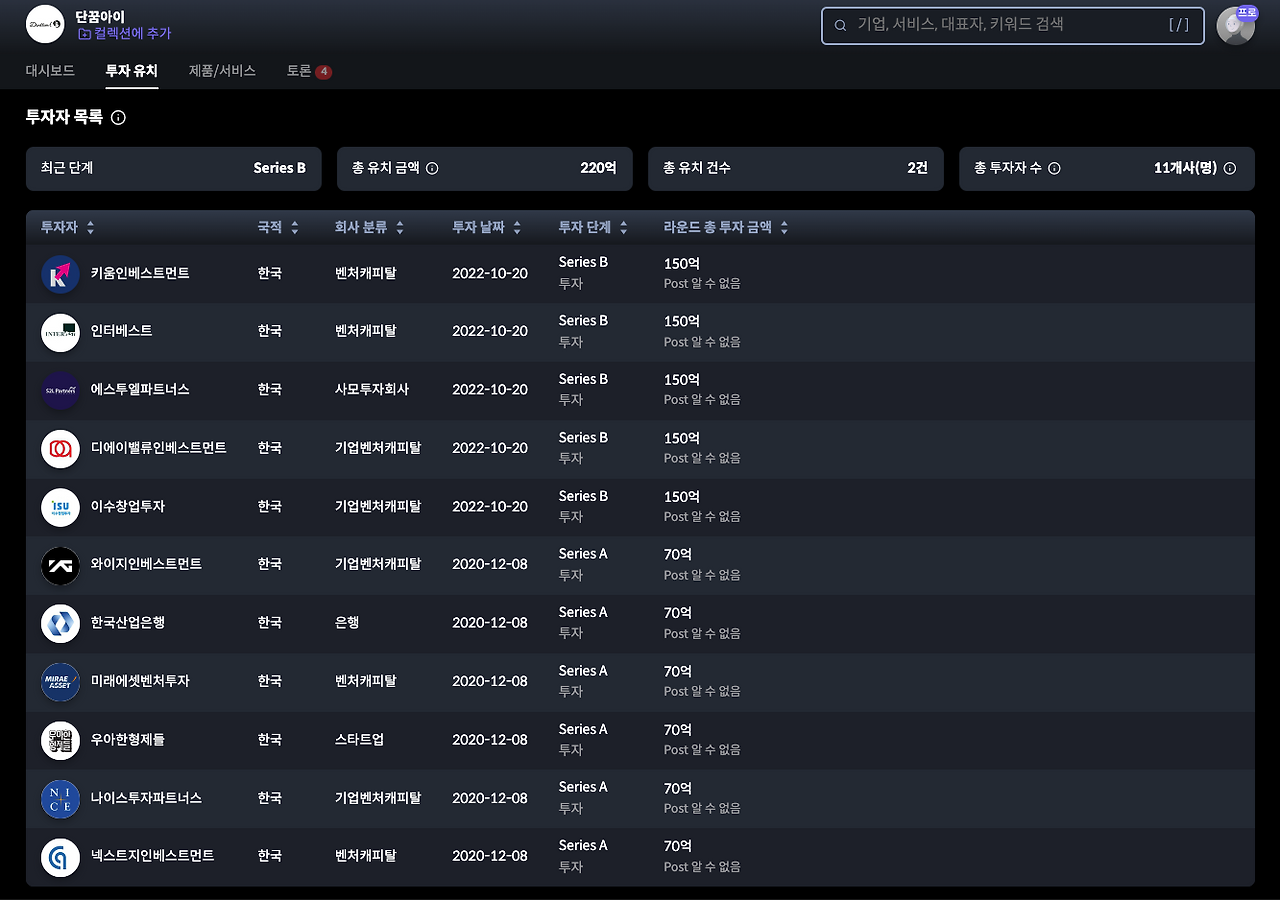Open 와이지인베스트먼트 investor logo
The width and height of the screenshot is (1280, 900).
coord(60,565)
